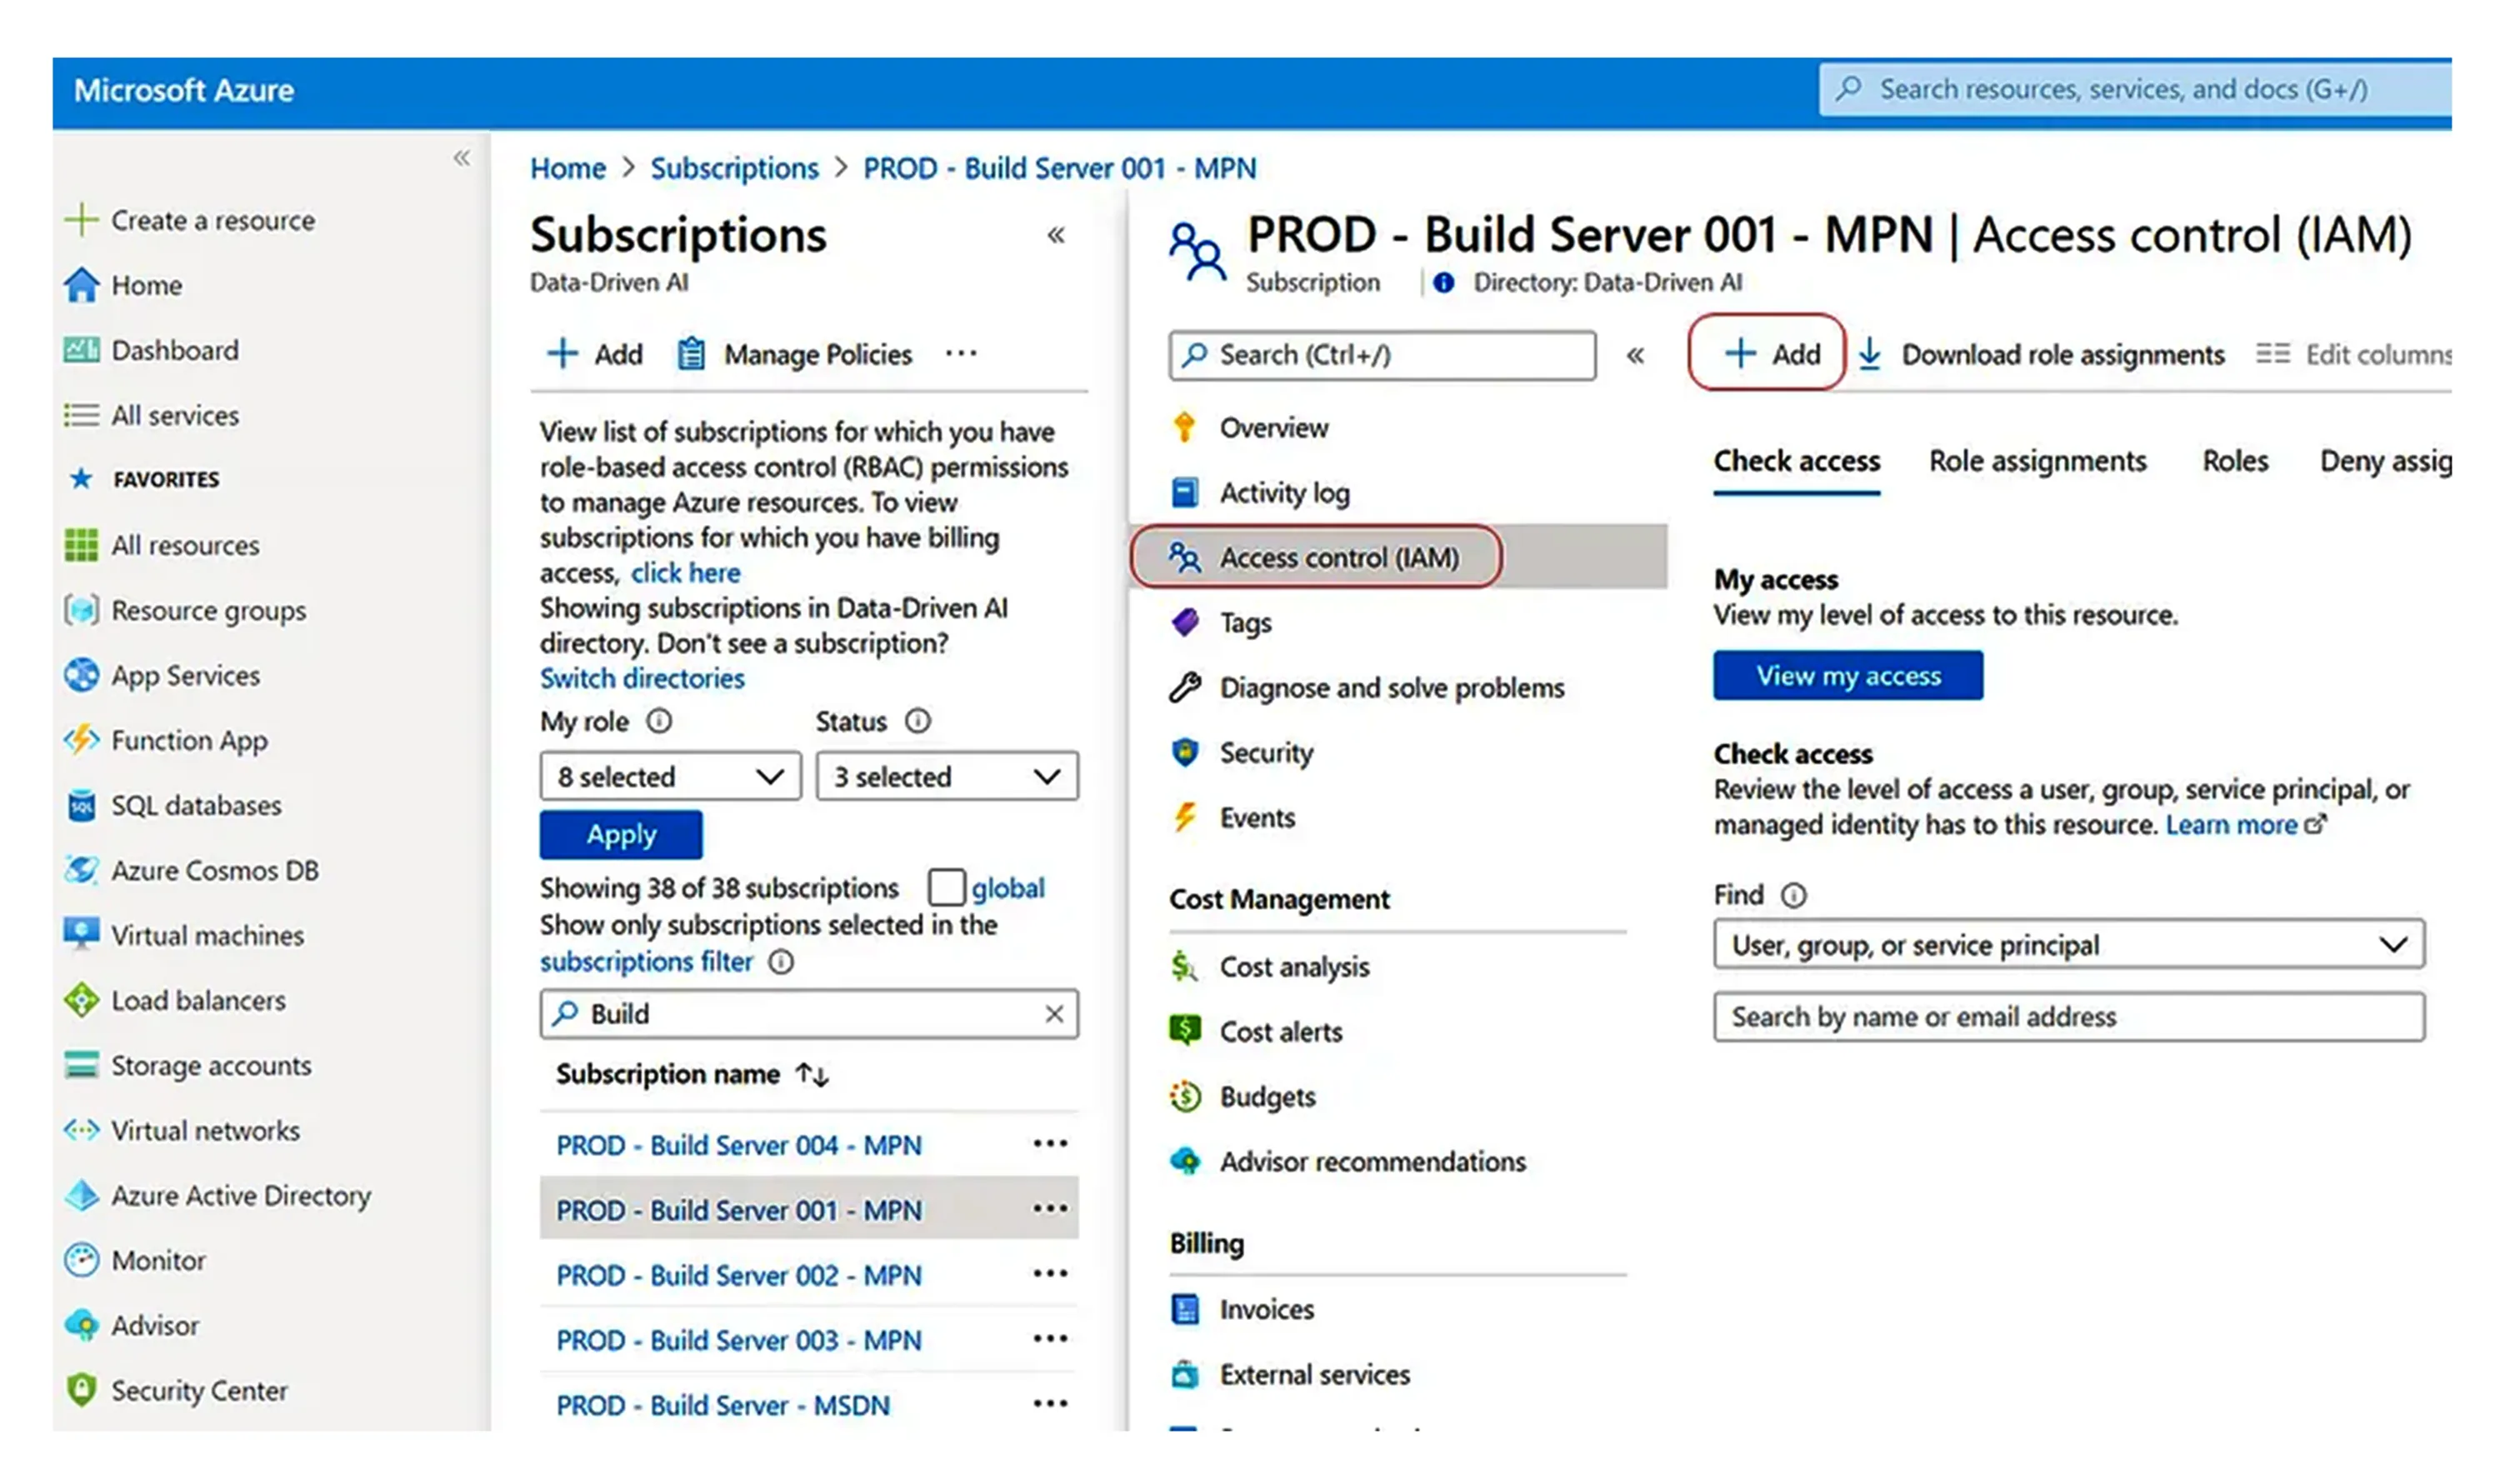Click the subscriptions filter link
This screenshot has width=2500, height=1484.
tap(646, 961)
